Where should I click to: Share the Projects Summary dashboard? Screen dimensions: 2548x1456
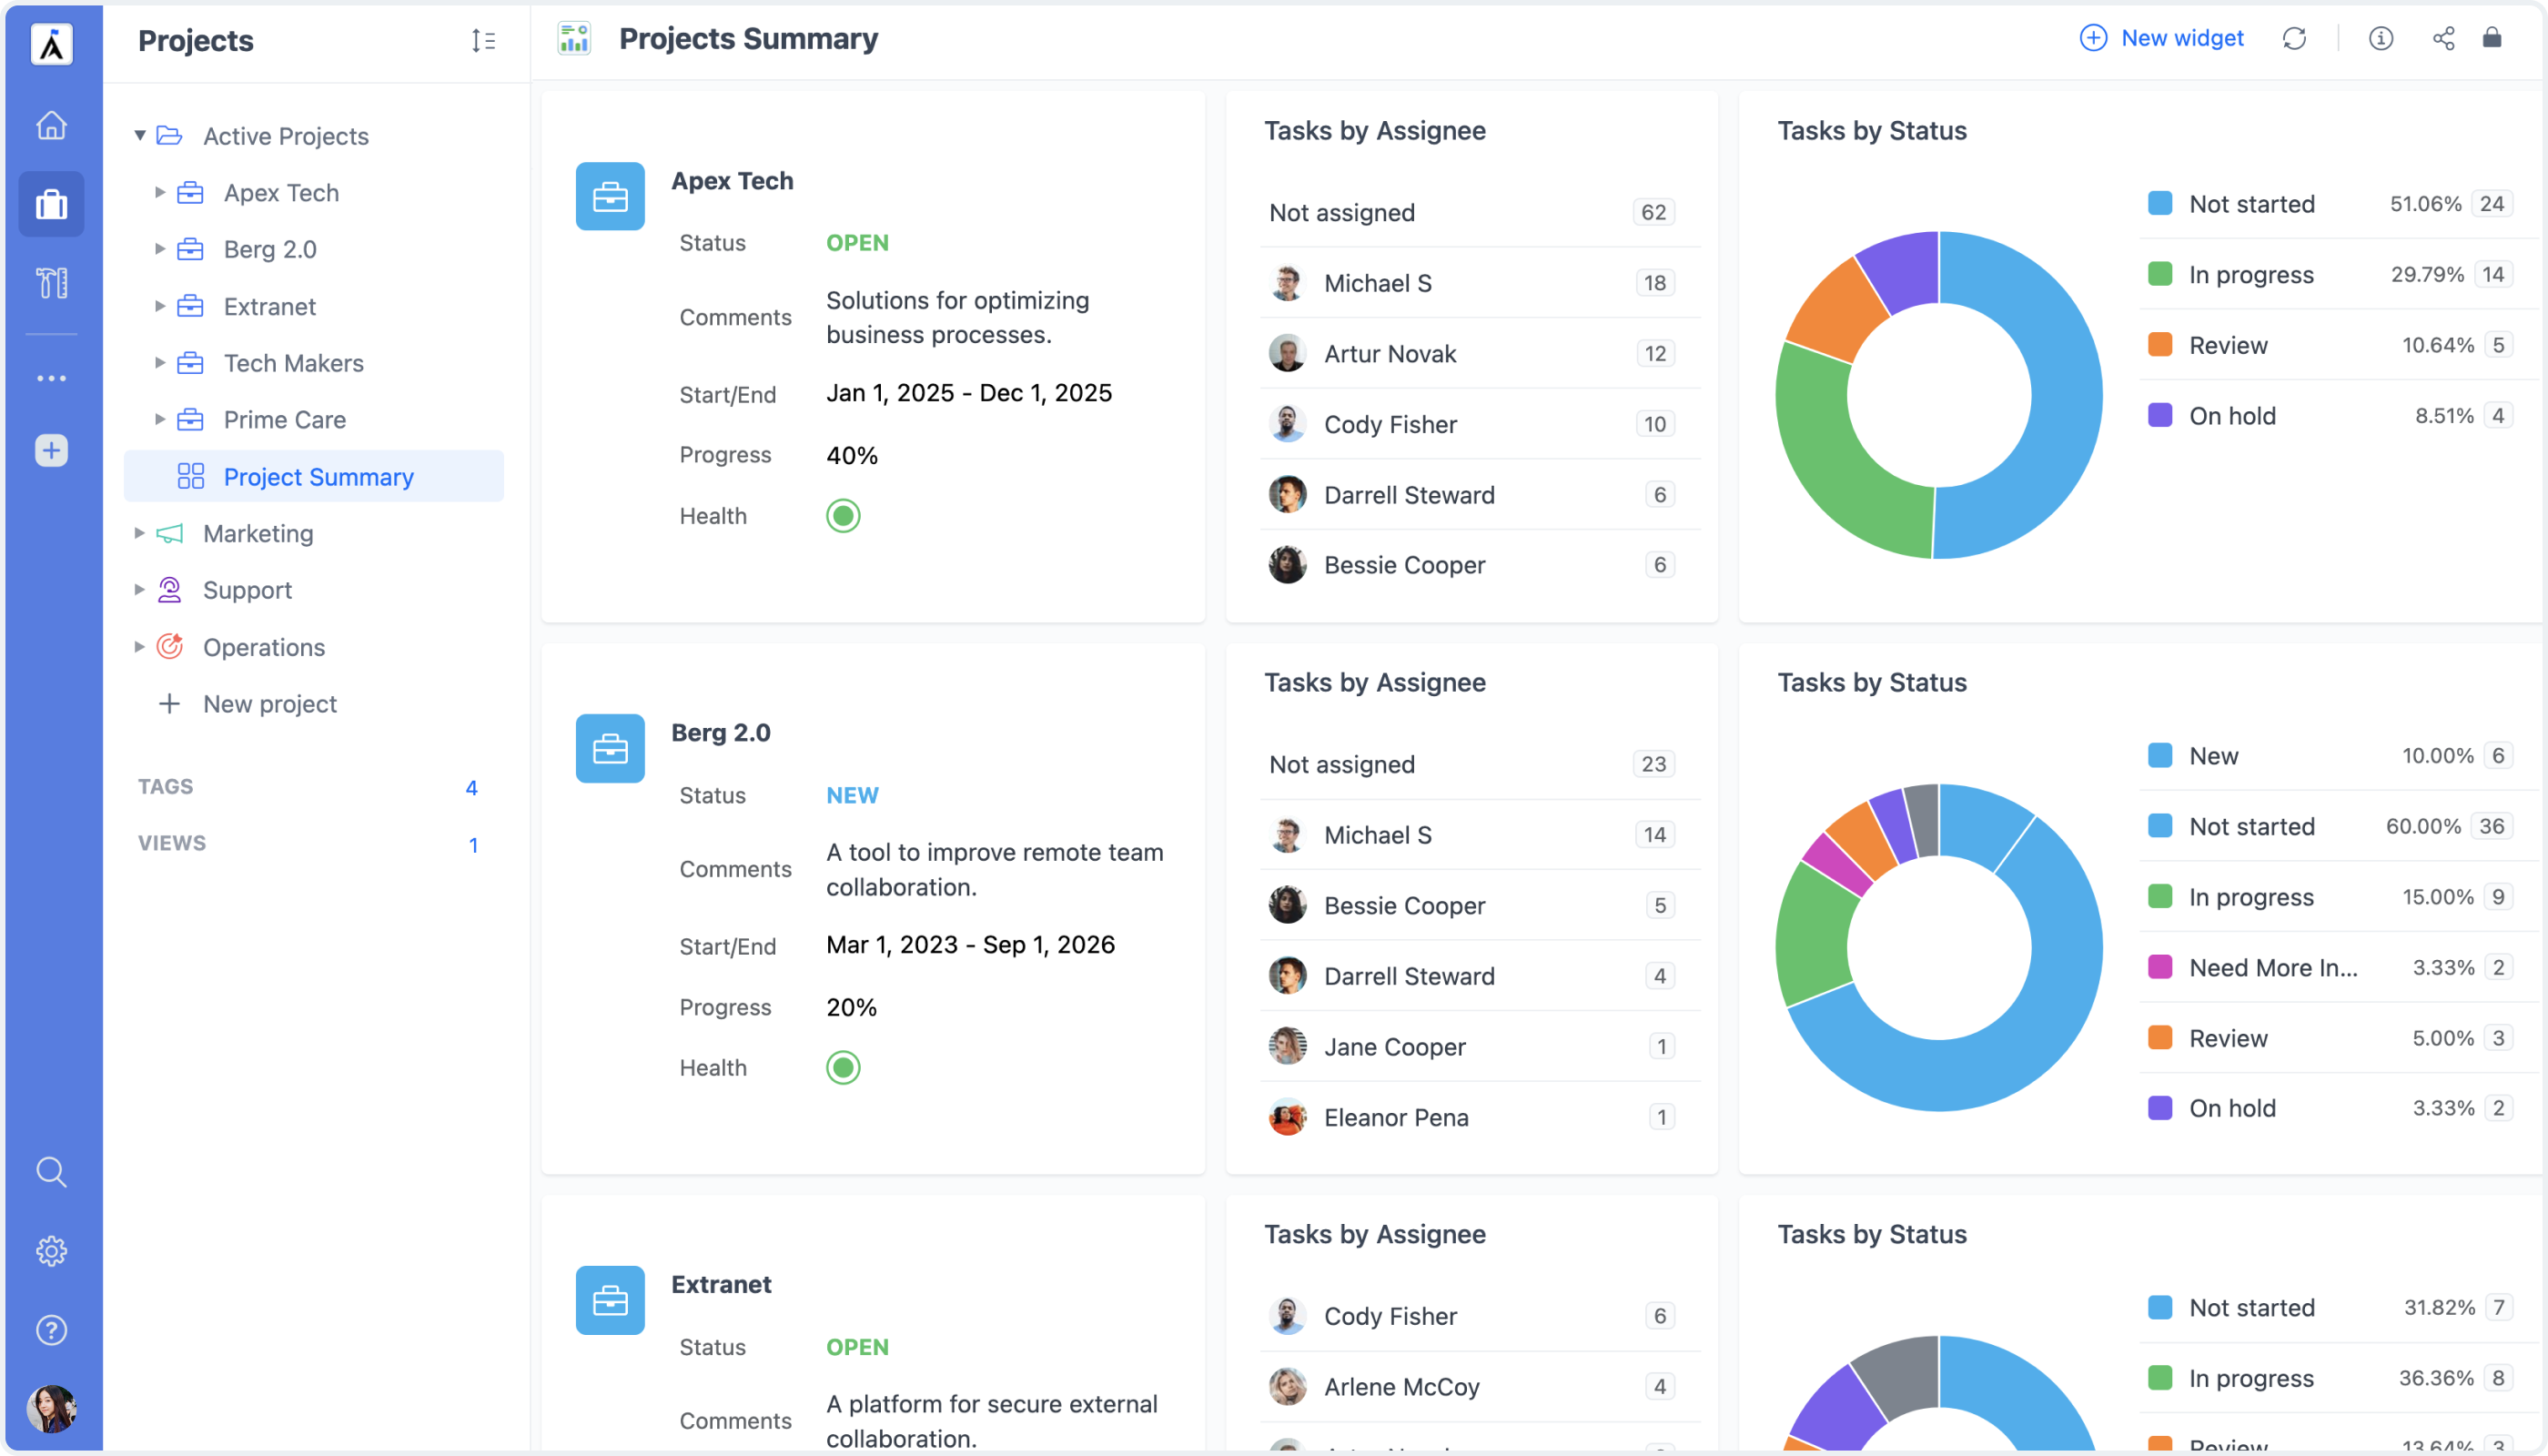pos(2443,38)
